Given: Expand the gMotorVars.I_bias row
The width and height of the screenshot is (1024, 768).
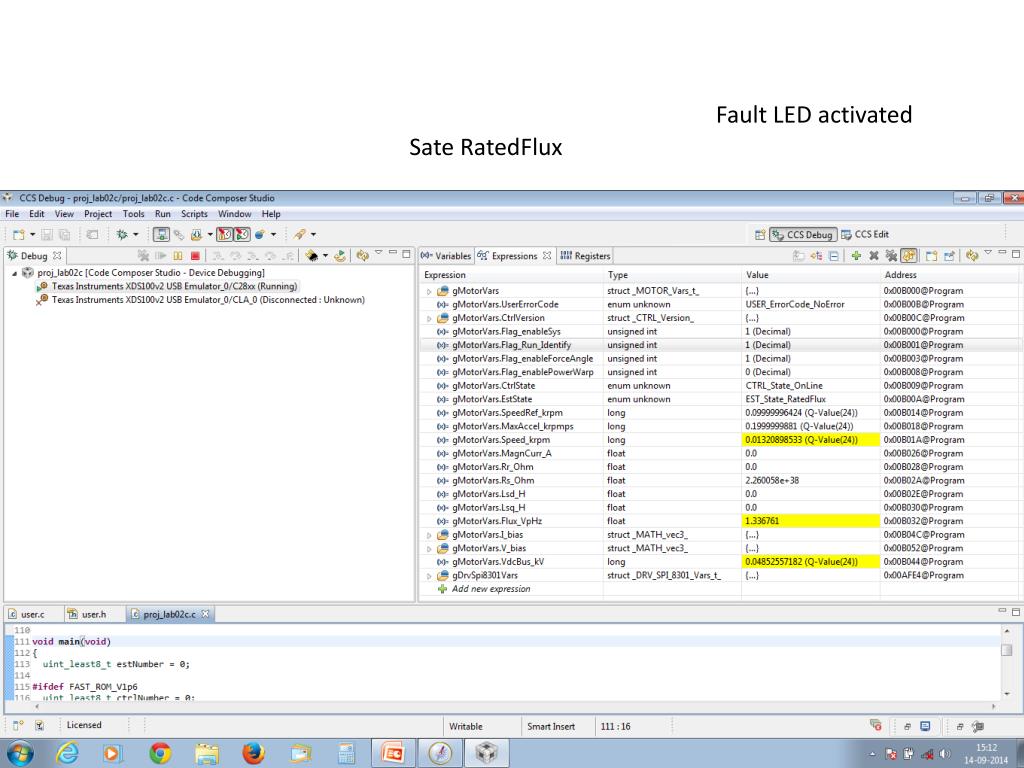Looking at the screenshot, I should click(429, 536).
